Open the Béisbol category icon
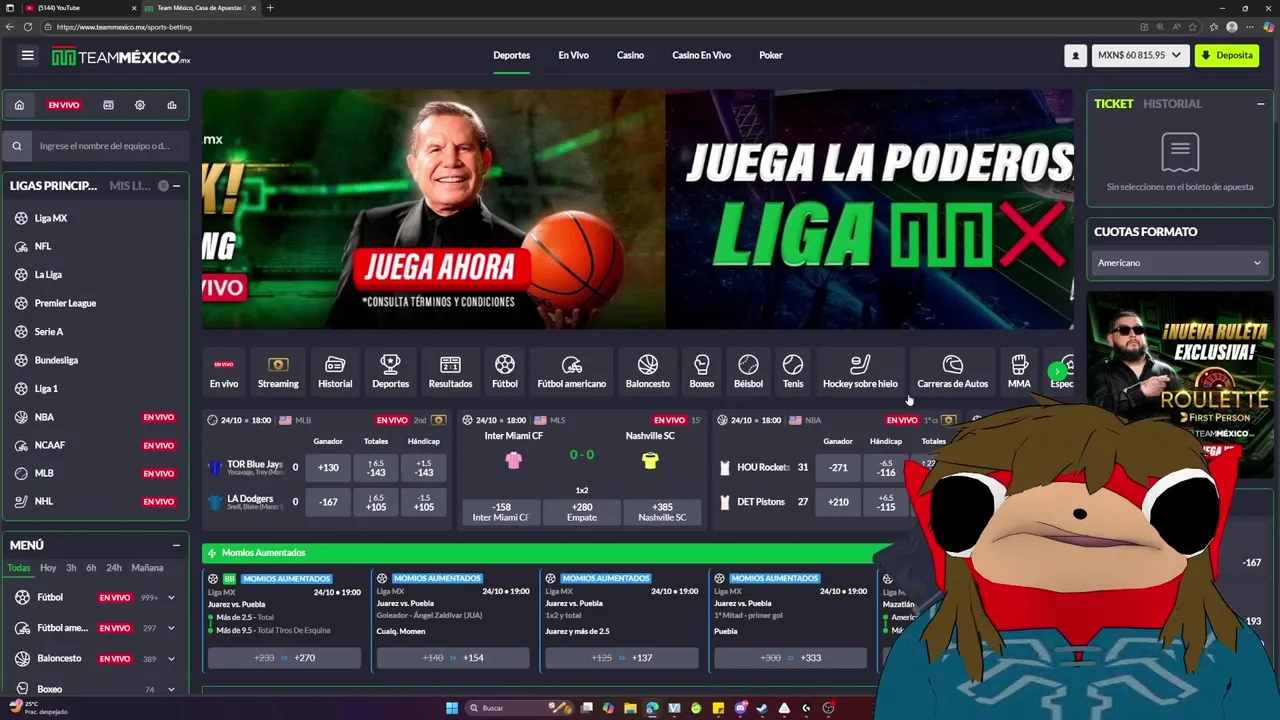1280x720 pixels. [748, 371]
